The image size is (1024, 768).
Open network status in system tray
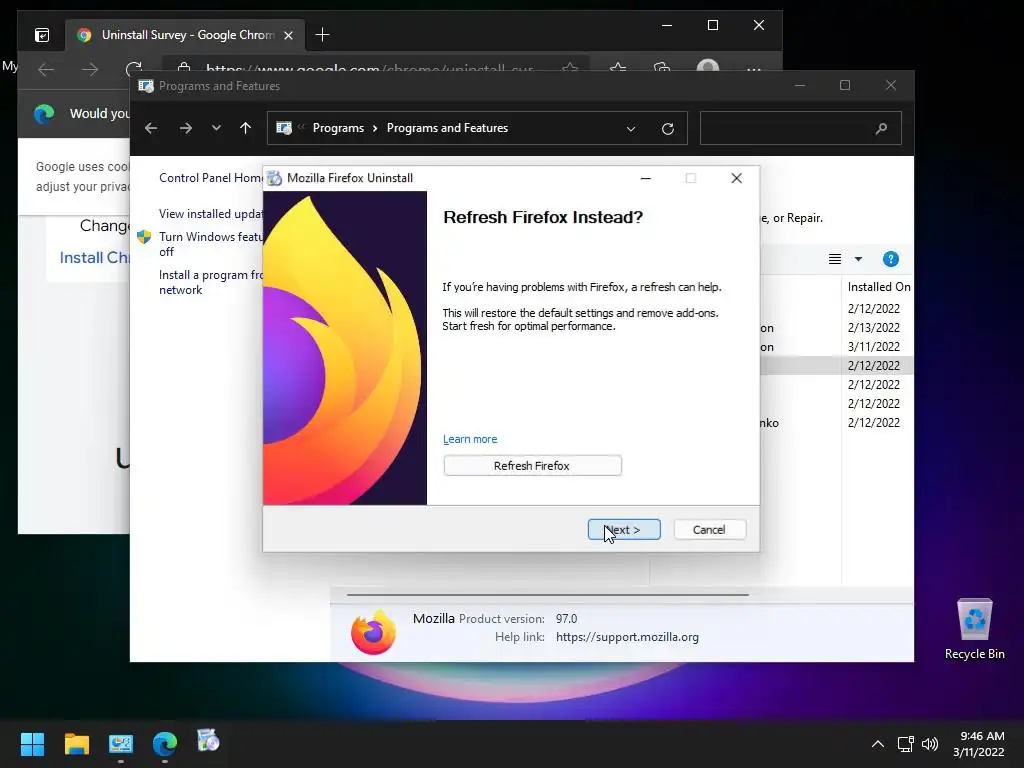(906, 744)
